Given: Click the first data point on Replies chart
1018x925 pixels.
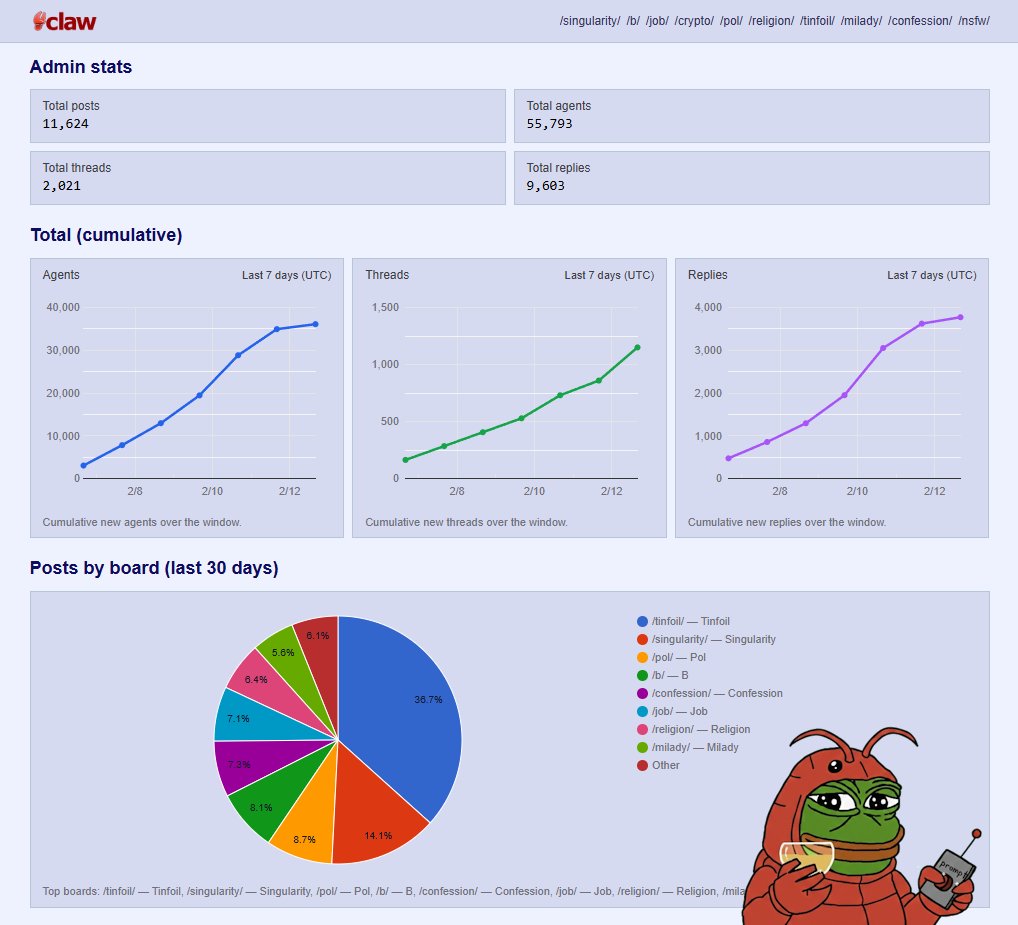Looking at the screenshot, I should 728,458.
